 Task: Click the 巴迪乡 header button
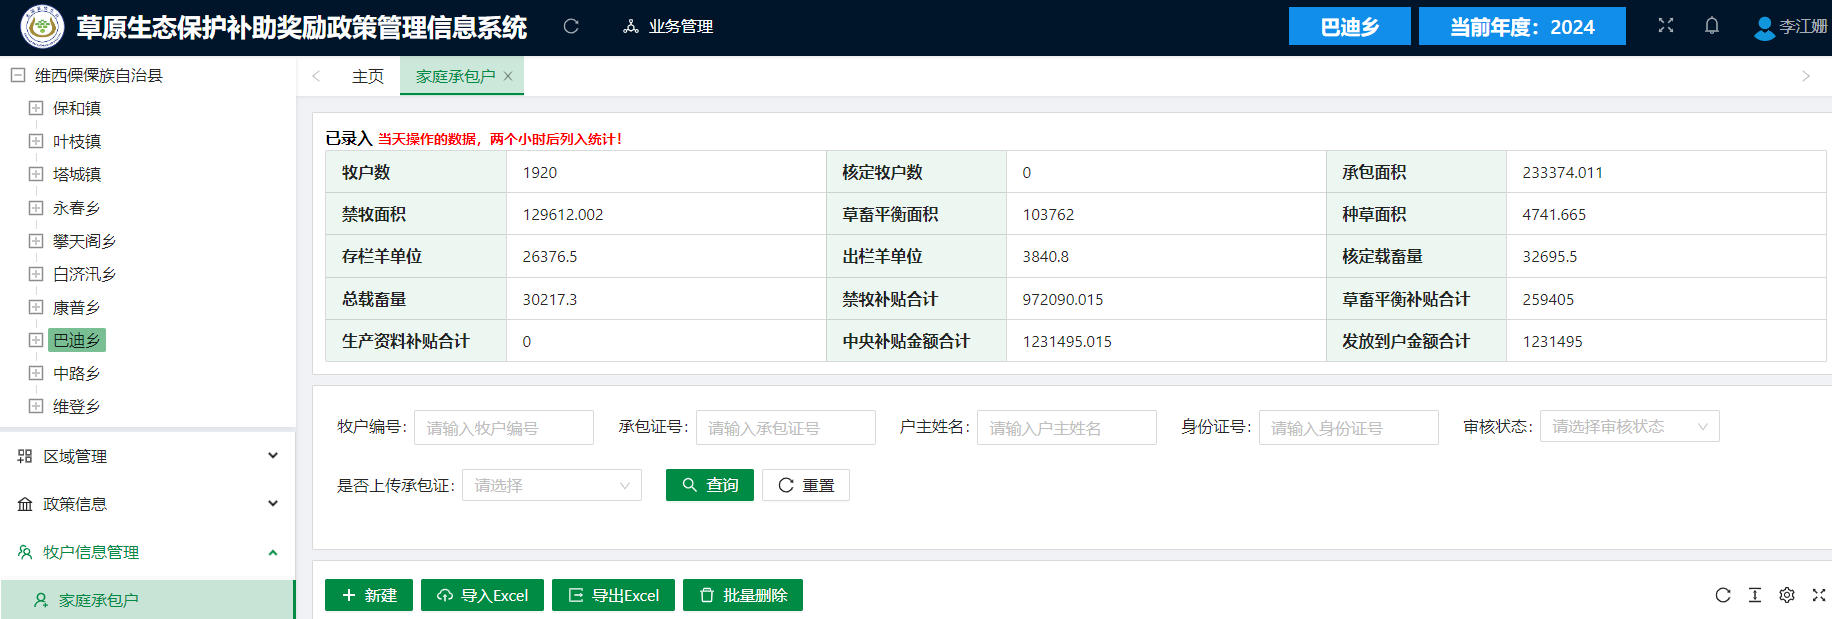pos(1349,26)
